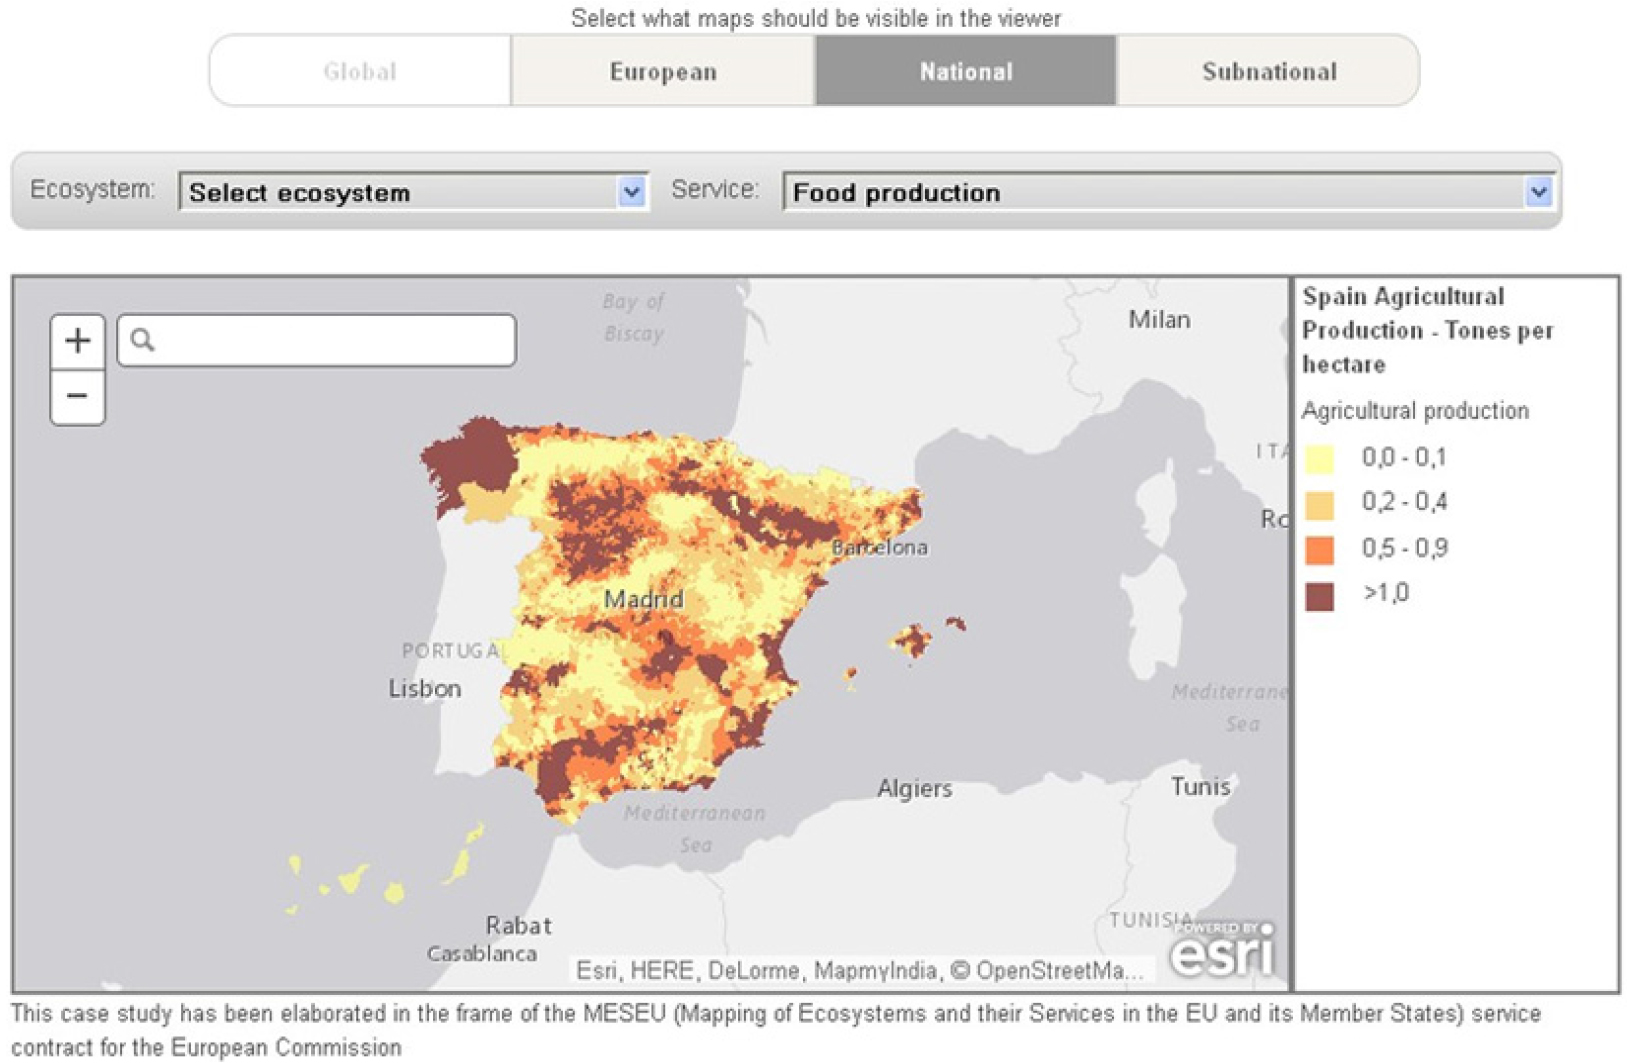Show the Subnational maps tab
Viewport: 1628px width, 1063px height.
click(x=1268, y=72)
